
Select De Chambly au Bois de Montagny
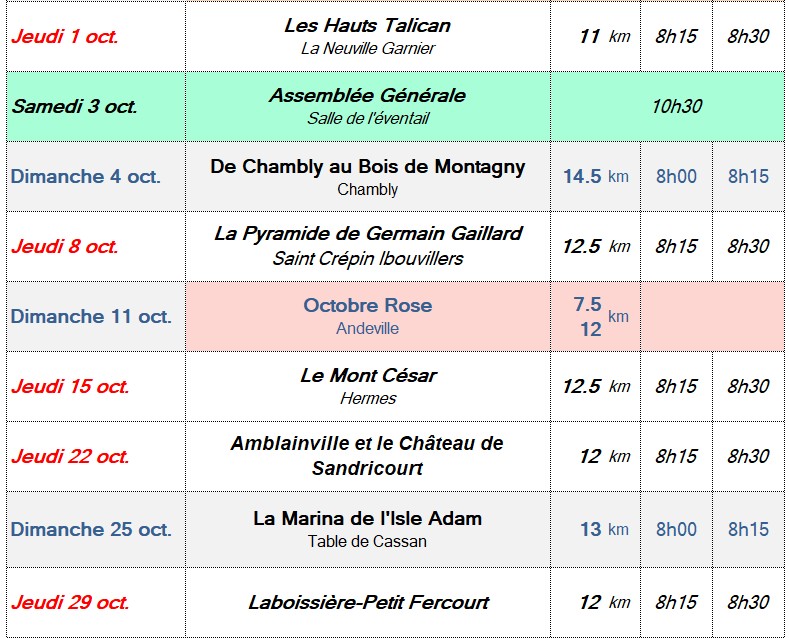(x=367, y=167)
